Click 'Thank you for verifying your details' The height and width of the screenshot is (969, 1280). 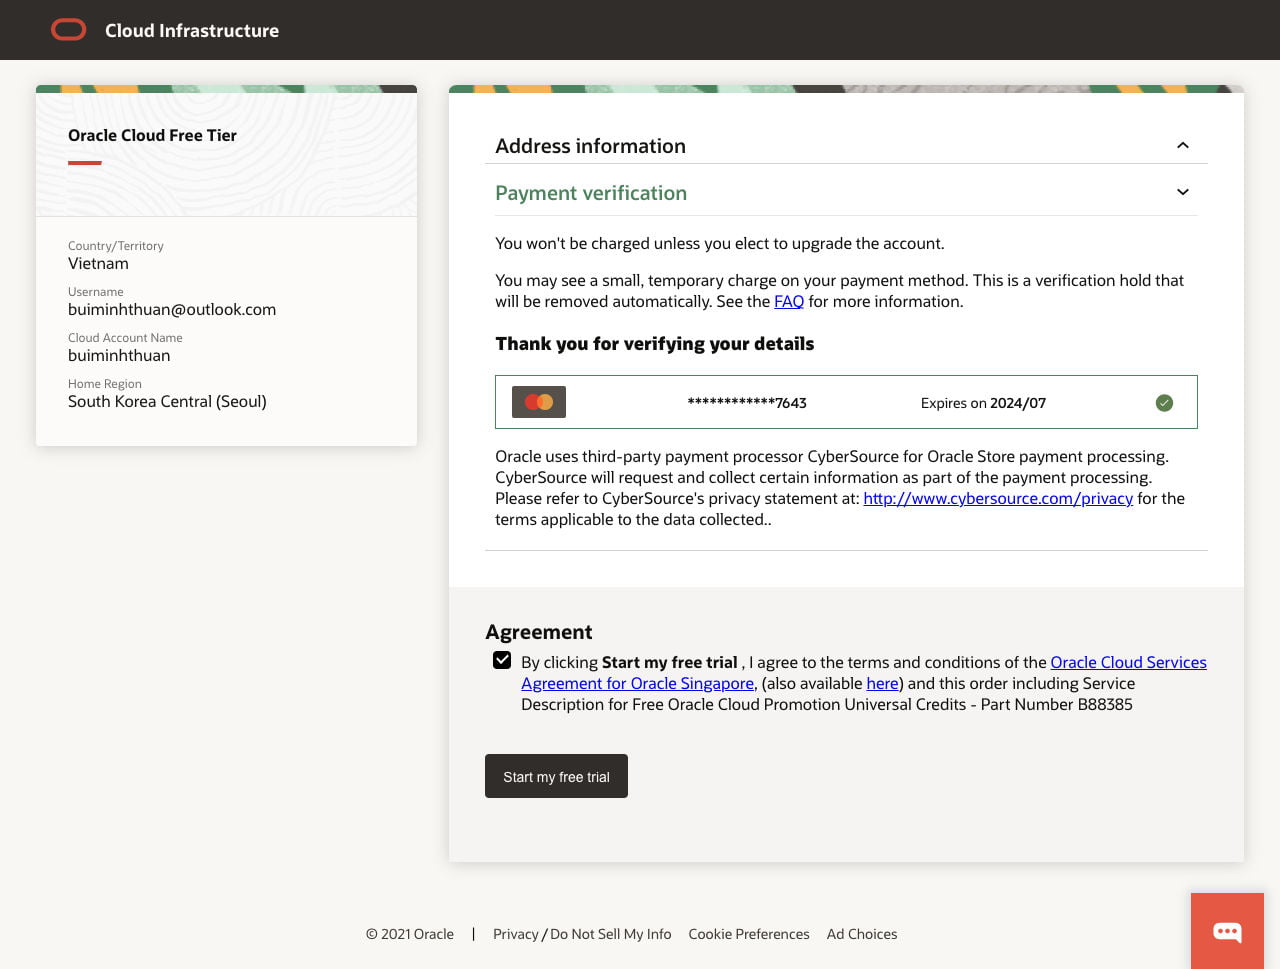click(x=655, y=344)
